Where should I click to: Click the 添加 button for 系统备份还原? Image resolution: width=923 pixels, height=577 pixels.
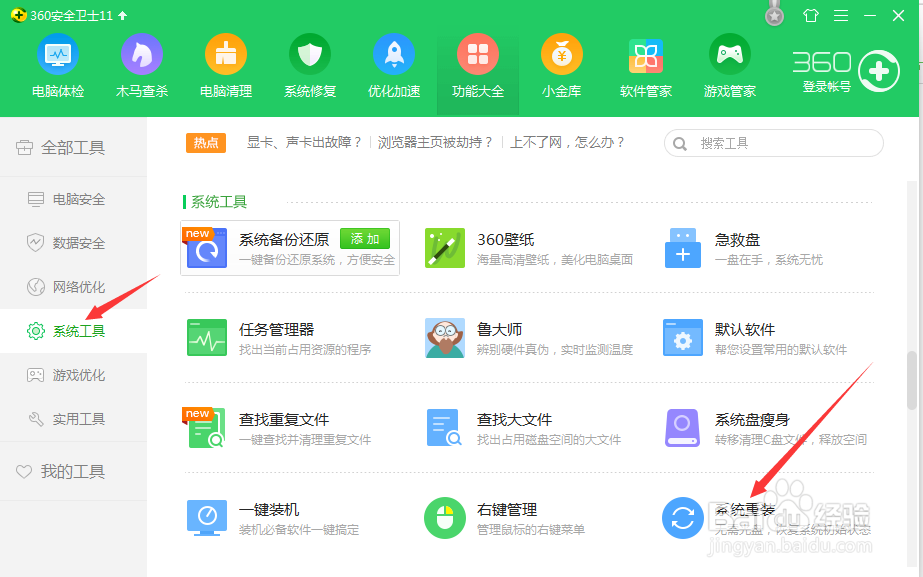coord(365,238)
